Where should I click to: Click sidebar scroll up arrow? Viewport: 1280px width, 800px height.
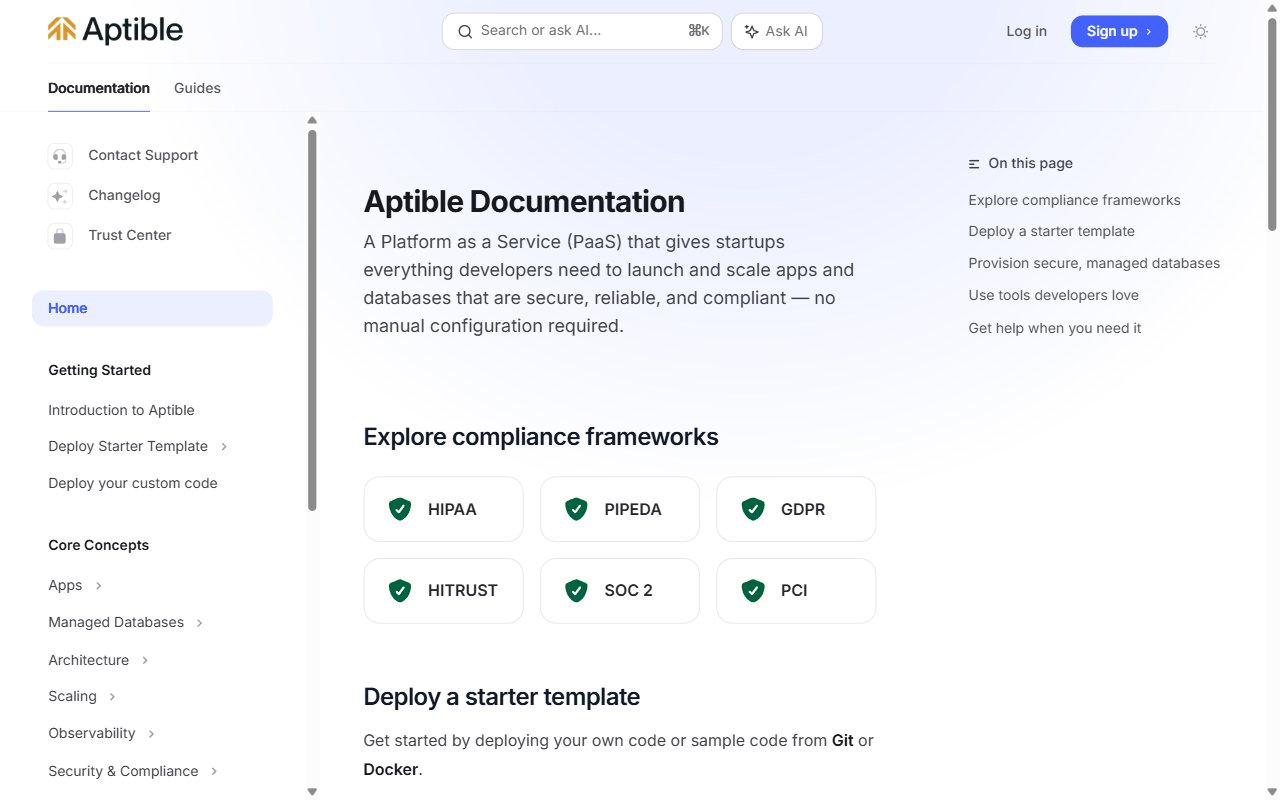coord(312,120)
